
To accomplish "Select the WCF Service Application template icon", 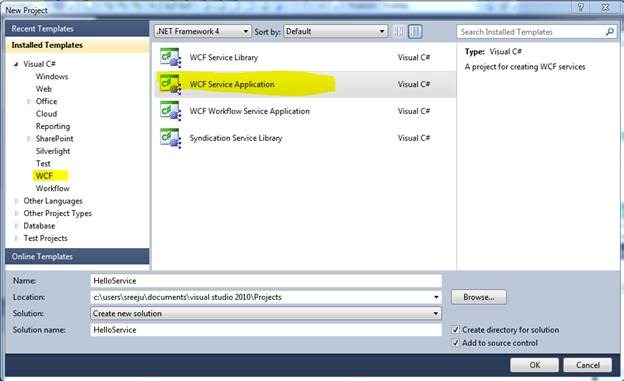I will [170, 84].
